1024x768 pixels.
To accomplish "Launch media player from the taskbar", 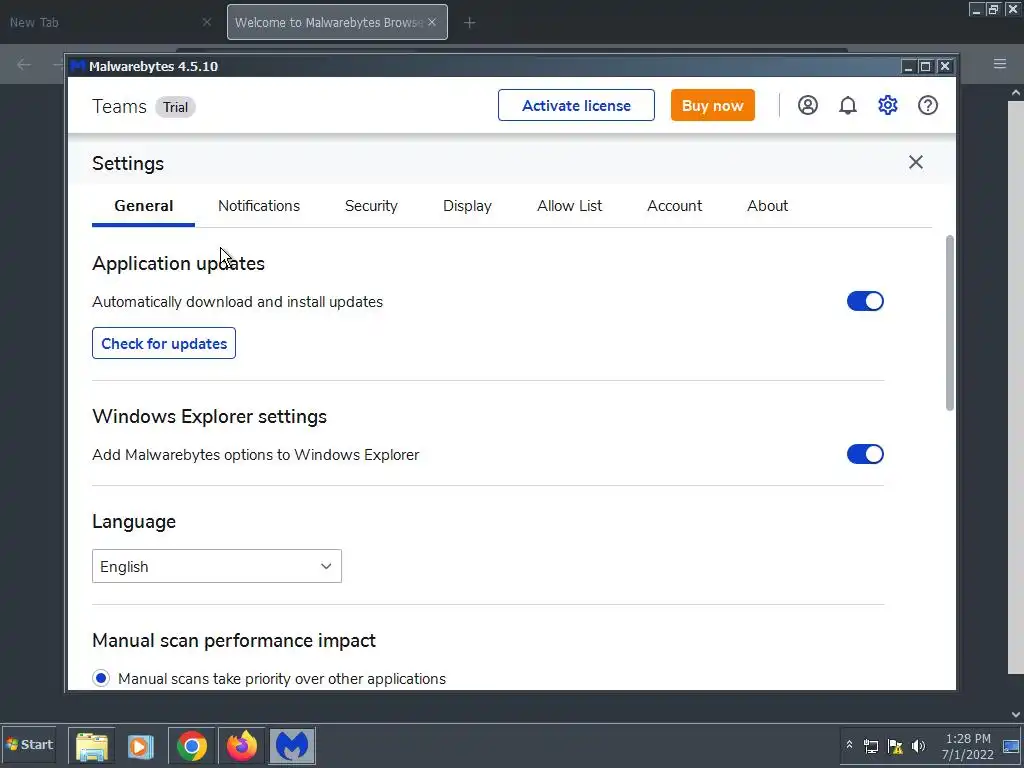I will click(x=140, y=745).
